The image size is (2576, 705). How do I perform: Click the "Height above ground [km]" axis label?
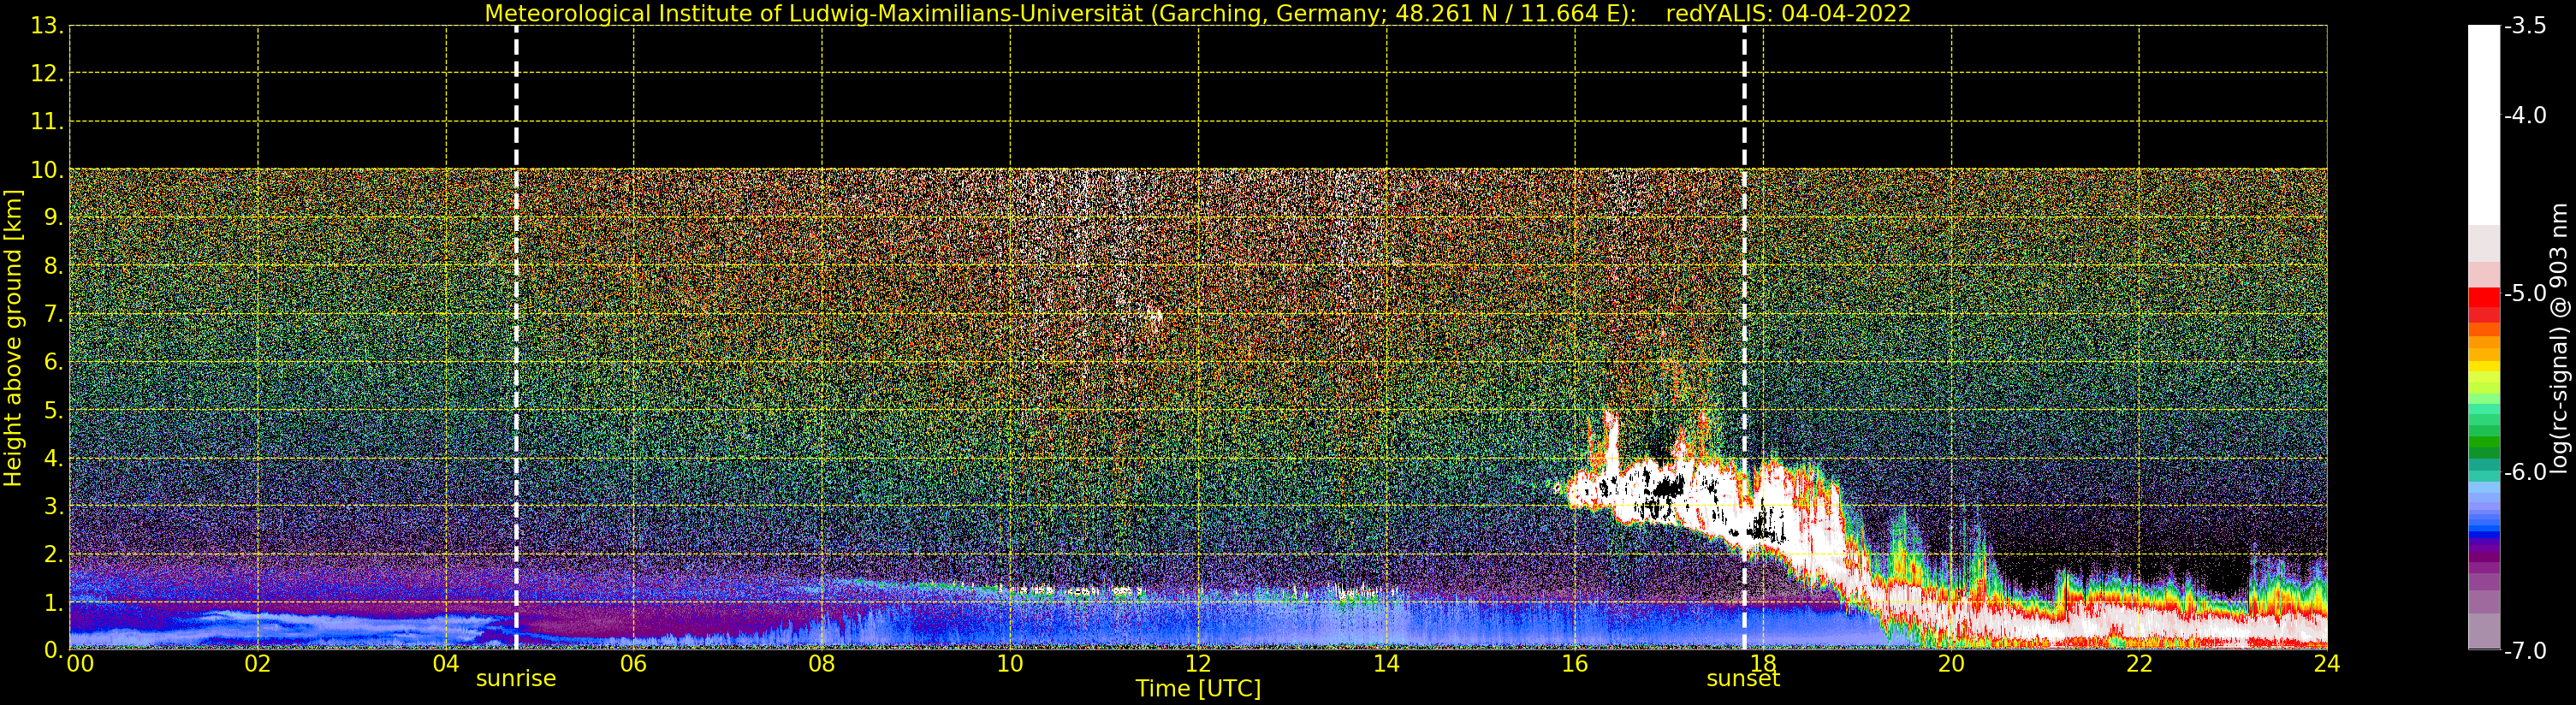pos(13,338)
